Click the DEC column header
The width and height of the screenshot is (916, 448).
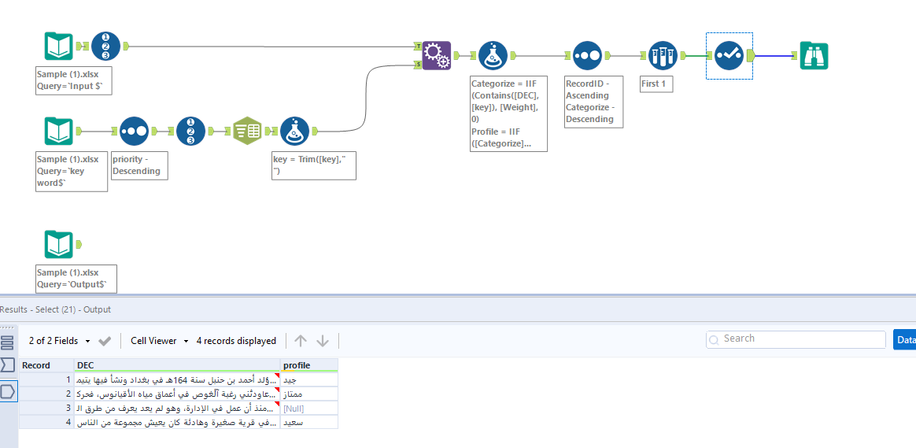pos(177,365)
